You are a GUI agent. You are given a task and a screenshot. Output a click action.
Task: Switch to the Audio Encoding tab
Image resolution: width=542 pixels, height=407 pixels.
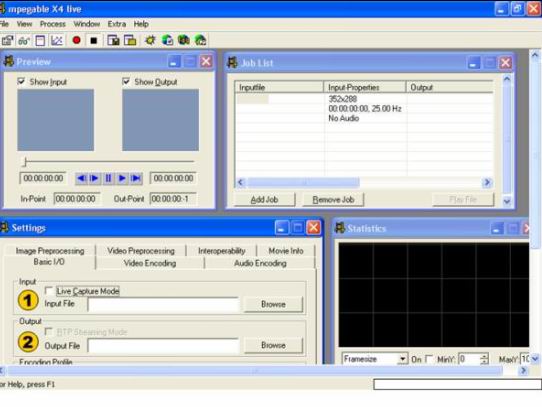tap(260, 263)
